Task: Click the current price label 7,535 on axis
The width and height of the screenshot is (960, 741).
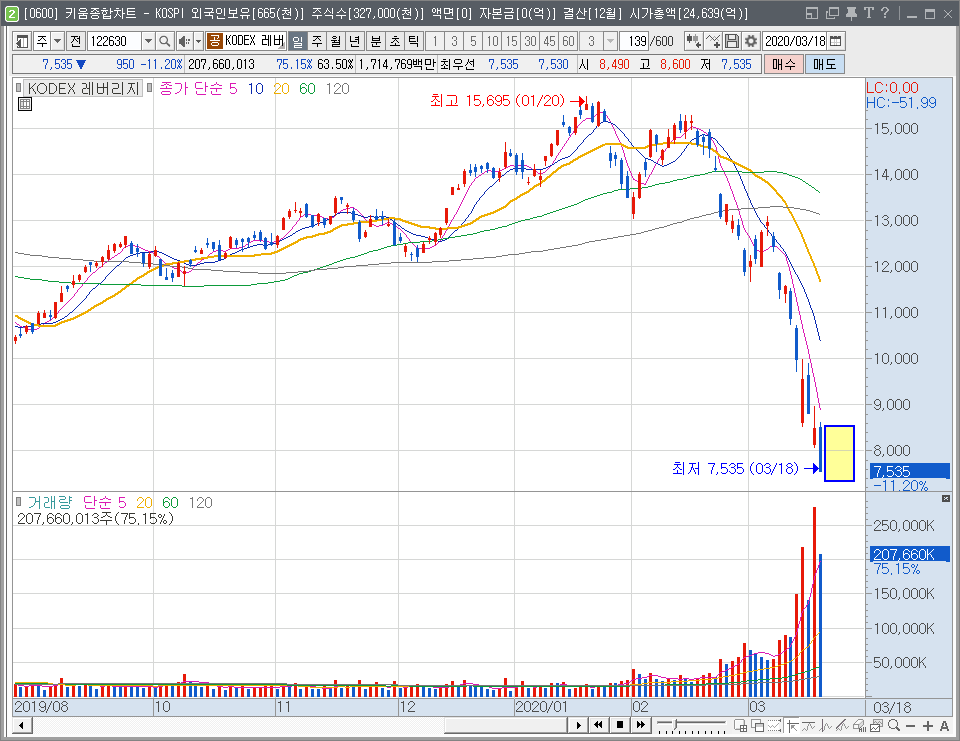Action: point(909,471)
